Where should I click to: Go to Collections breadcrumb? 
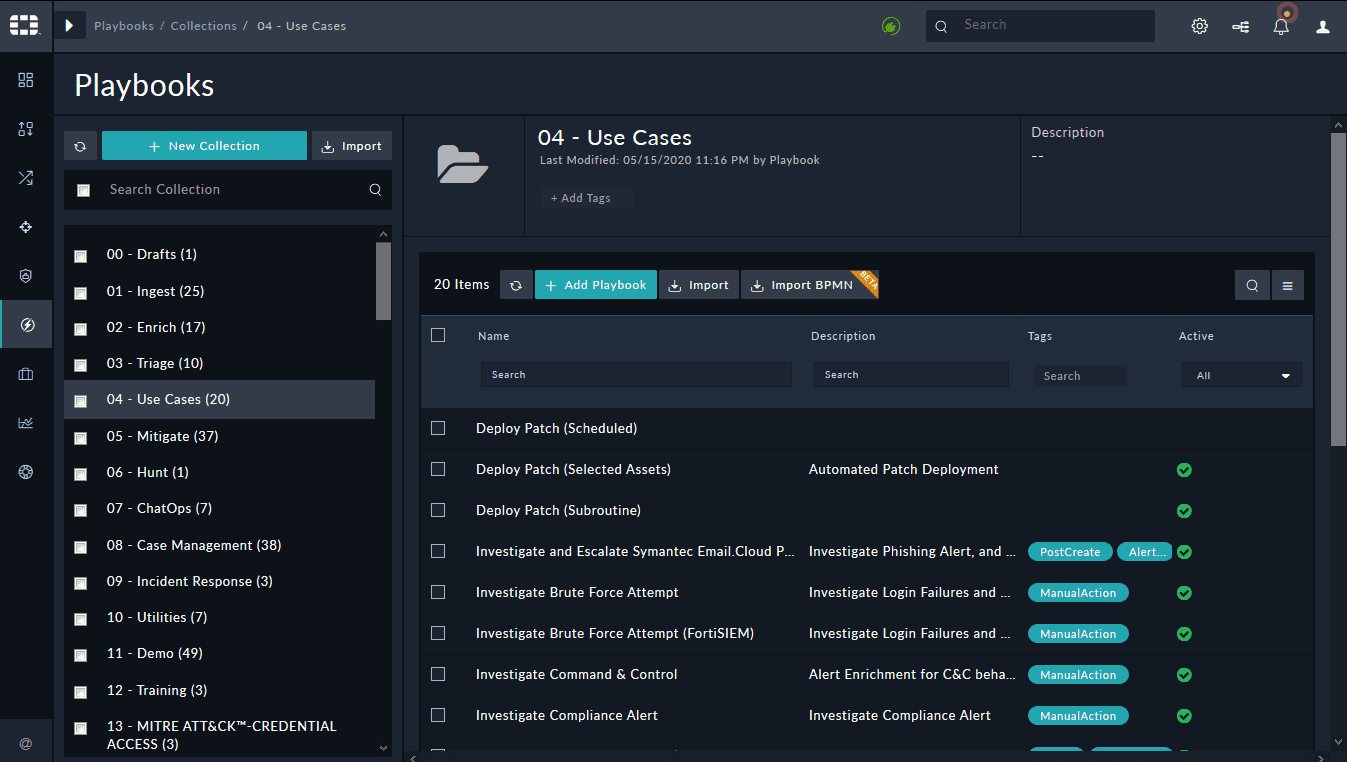(203, 26)
